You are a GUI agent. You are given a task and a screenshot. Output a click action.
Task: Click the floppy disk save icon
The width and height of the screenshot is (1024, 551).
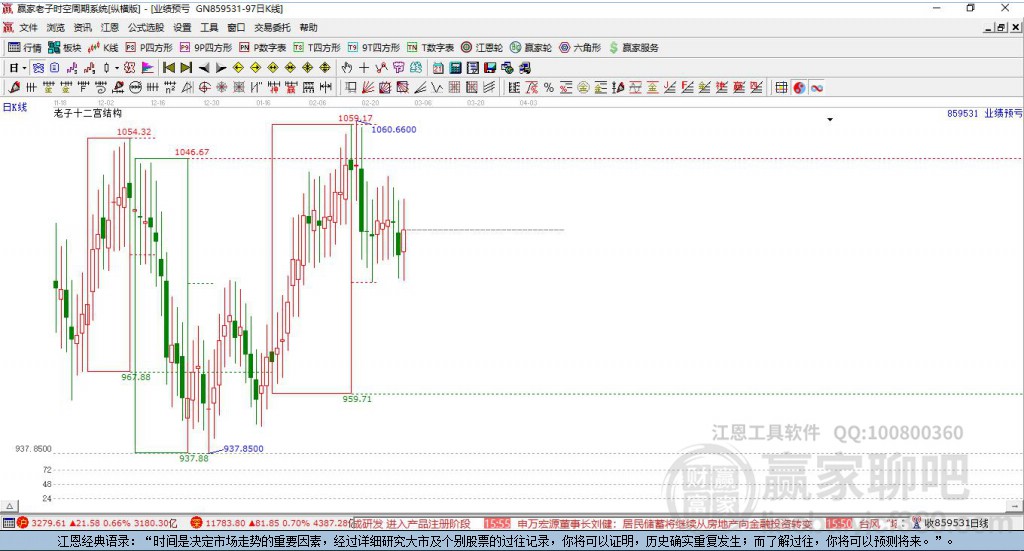[x=490, y=68]
